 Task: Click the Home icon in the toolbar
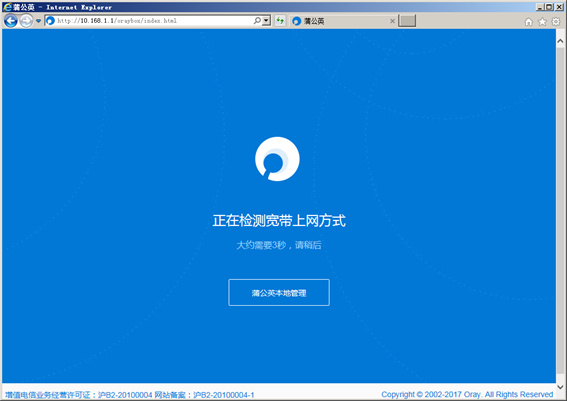pos(529,22)
